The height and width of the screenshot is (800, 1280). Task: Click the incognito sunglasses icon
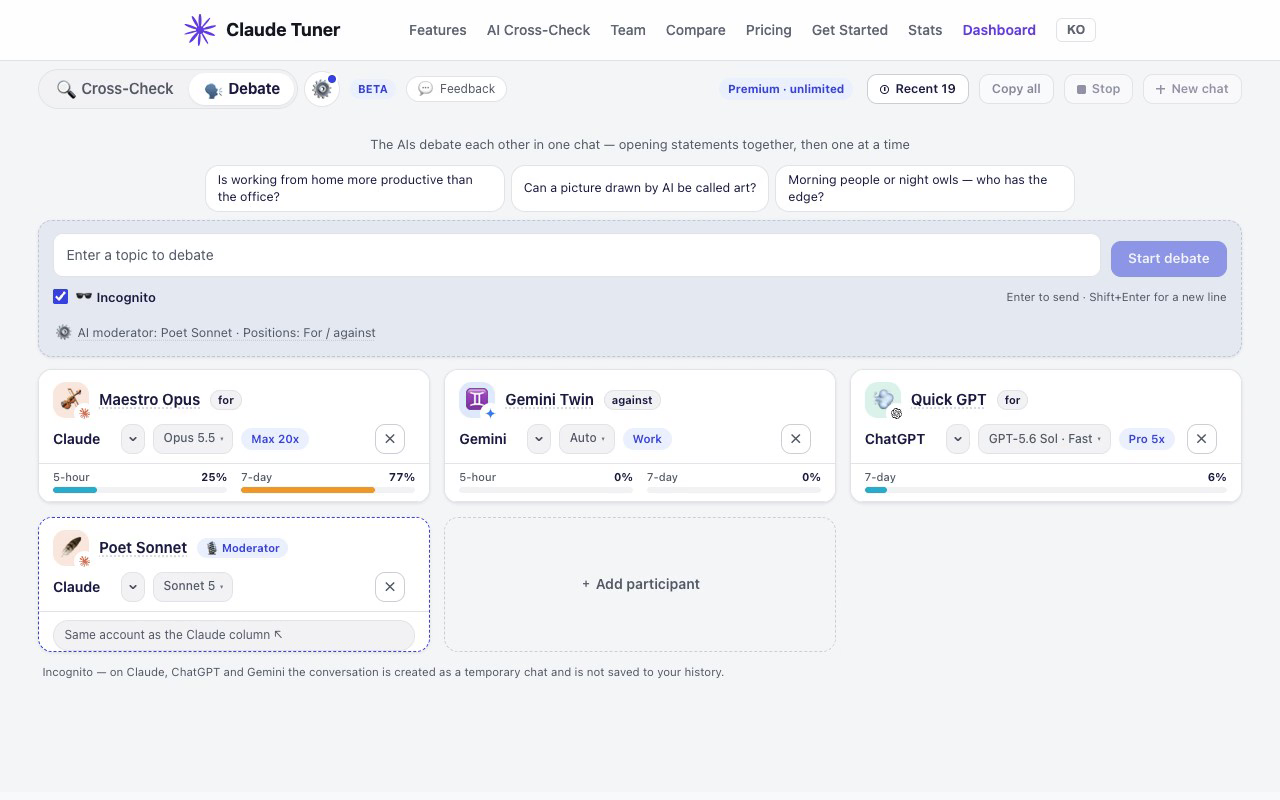click(x=84, y=297)
